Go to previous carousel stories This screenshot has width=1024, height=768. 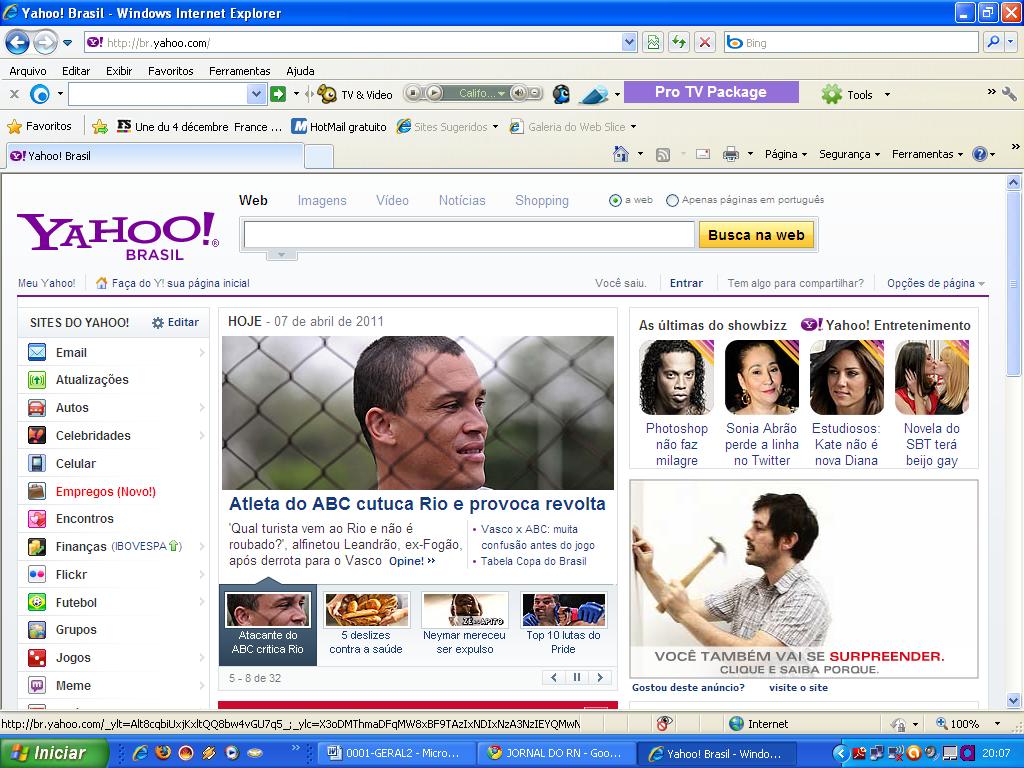point(554,678)
